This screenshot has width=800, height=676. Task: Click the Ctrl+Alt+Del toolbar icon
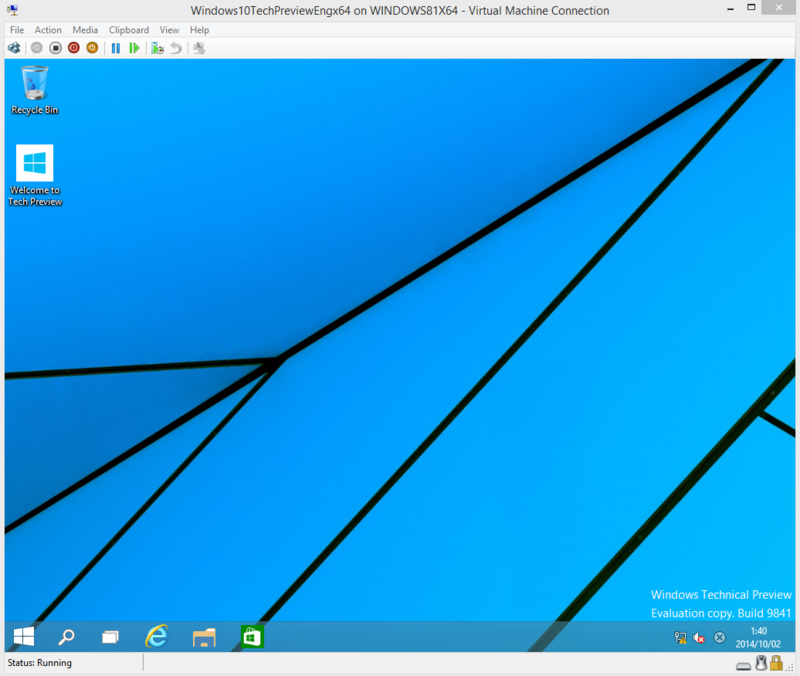click(14, 48)
